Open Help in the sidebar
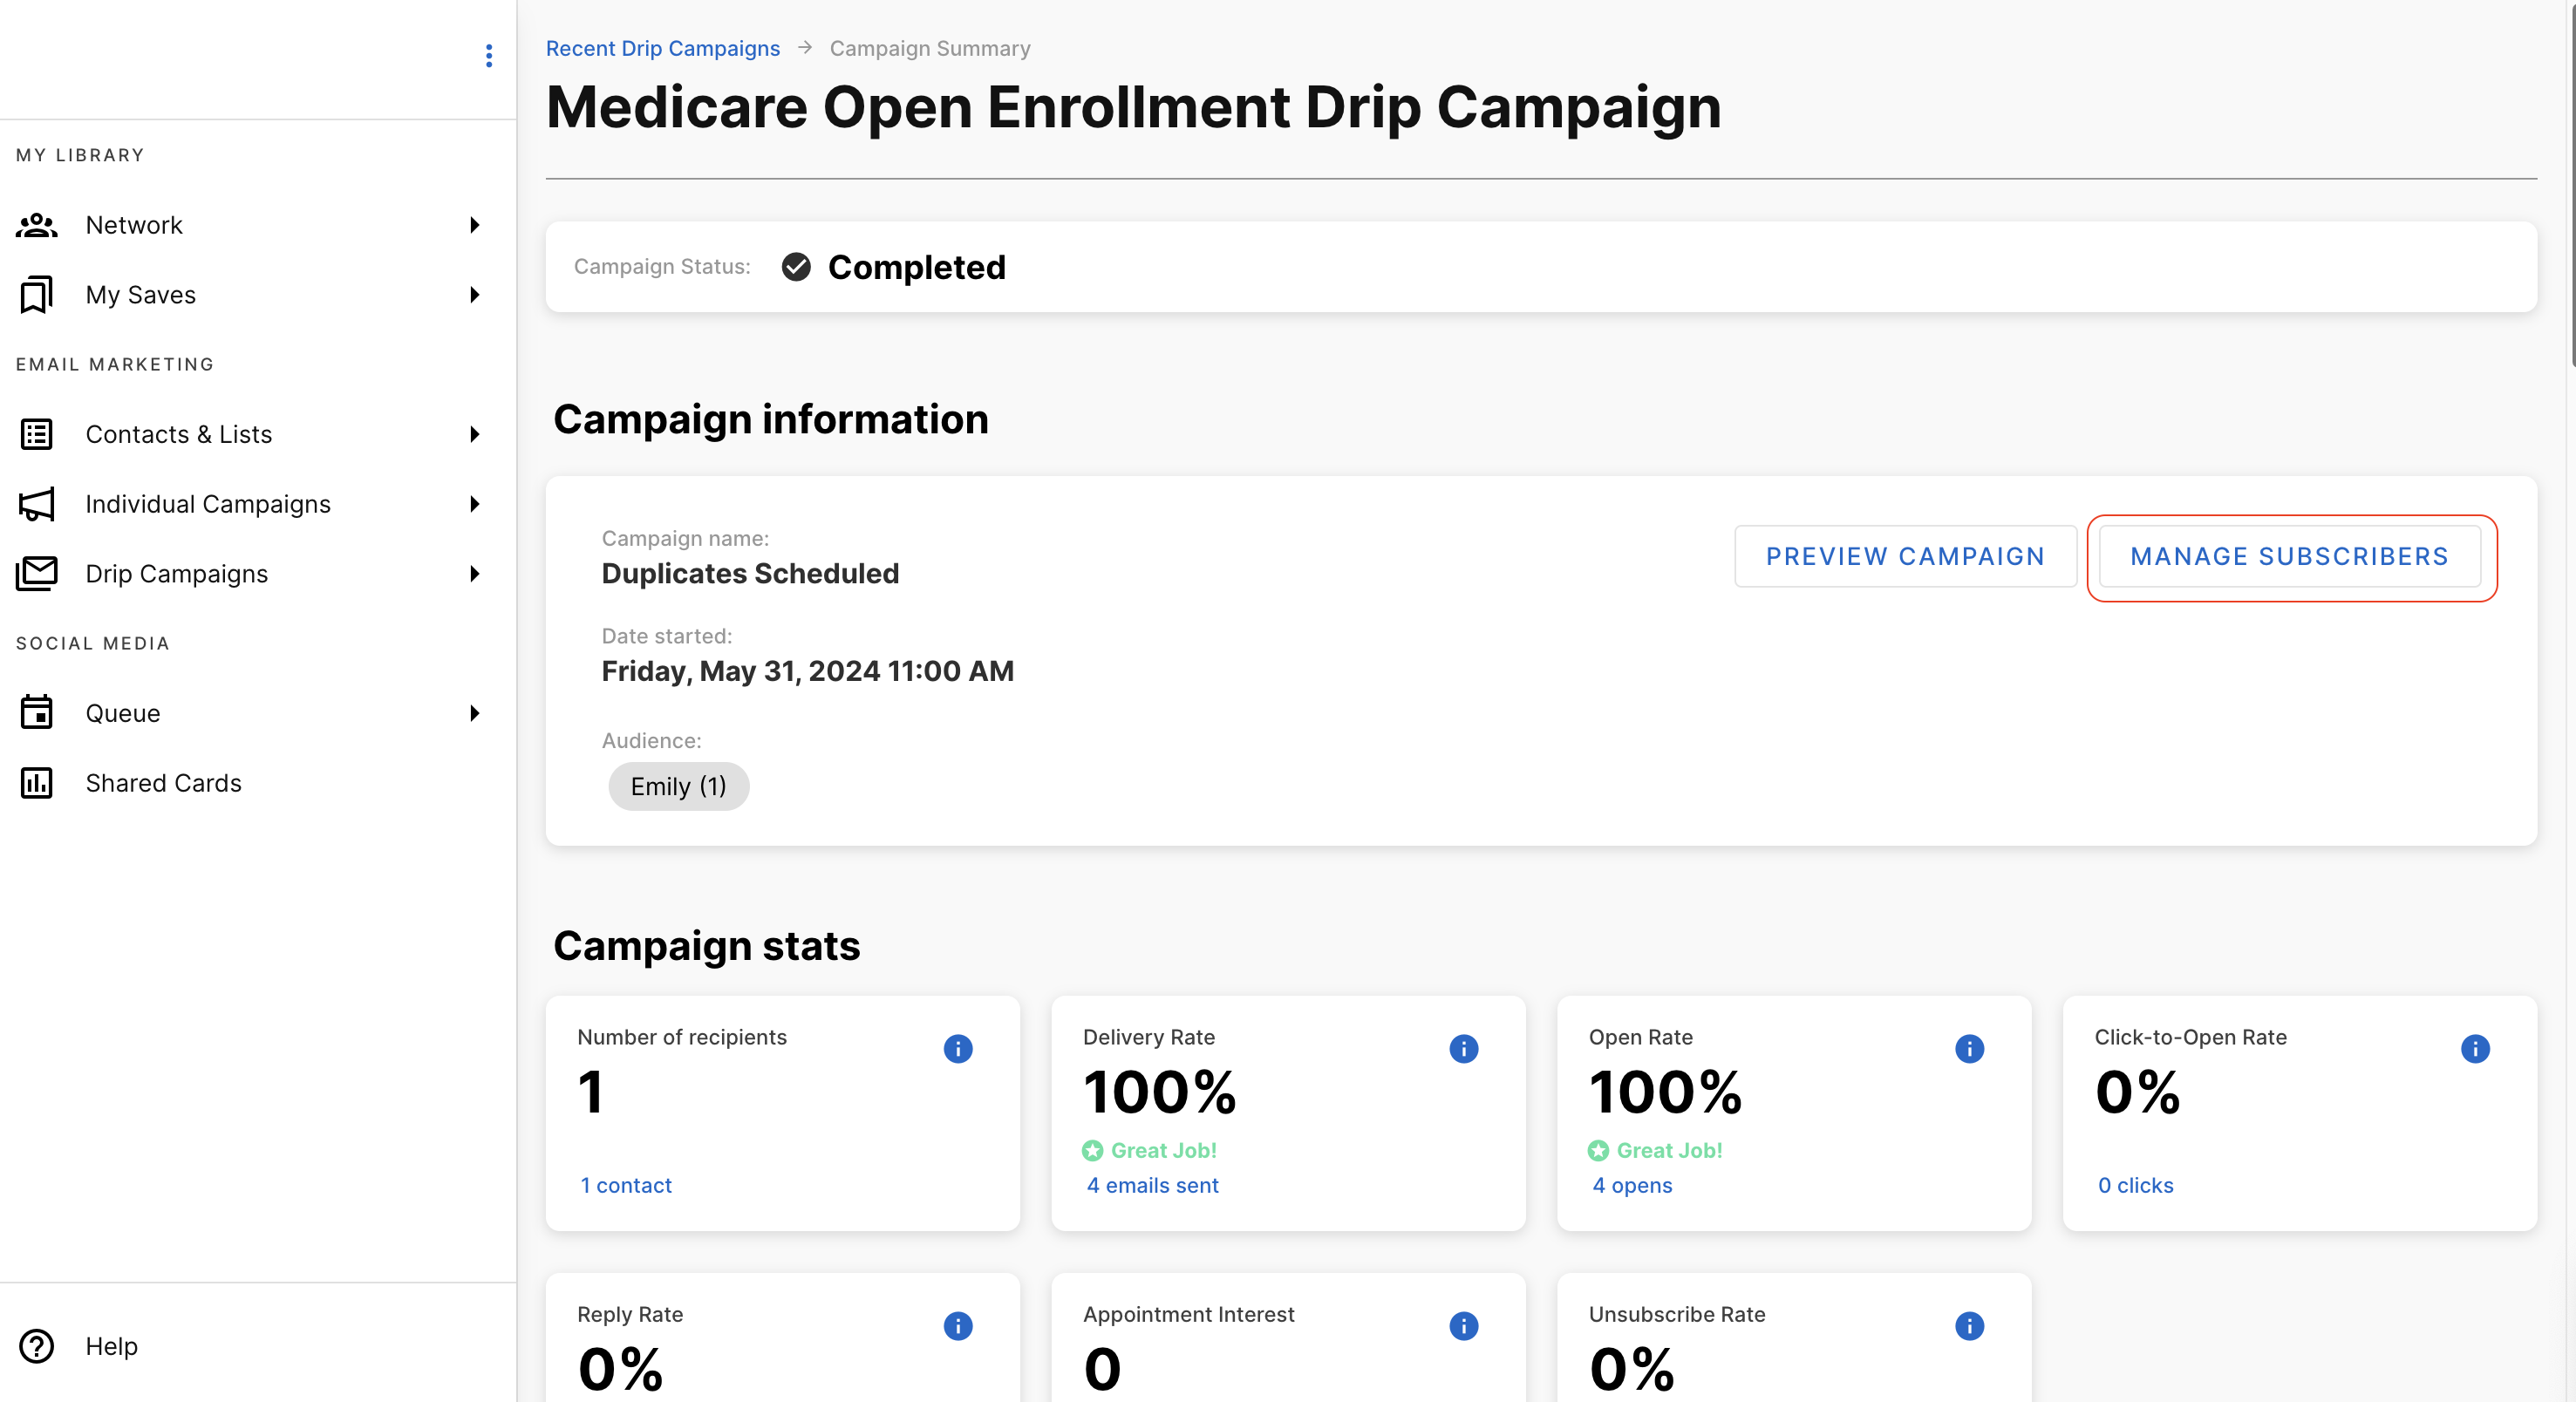 [x=258, y=1346]
